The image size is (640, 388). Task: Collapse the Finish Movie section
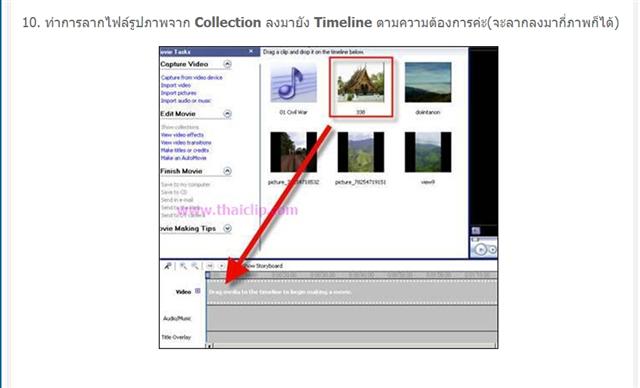pos(227,171)
